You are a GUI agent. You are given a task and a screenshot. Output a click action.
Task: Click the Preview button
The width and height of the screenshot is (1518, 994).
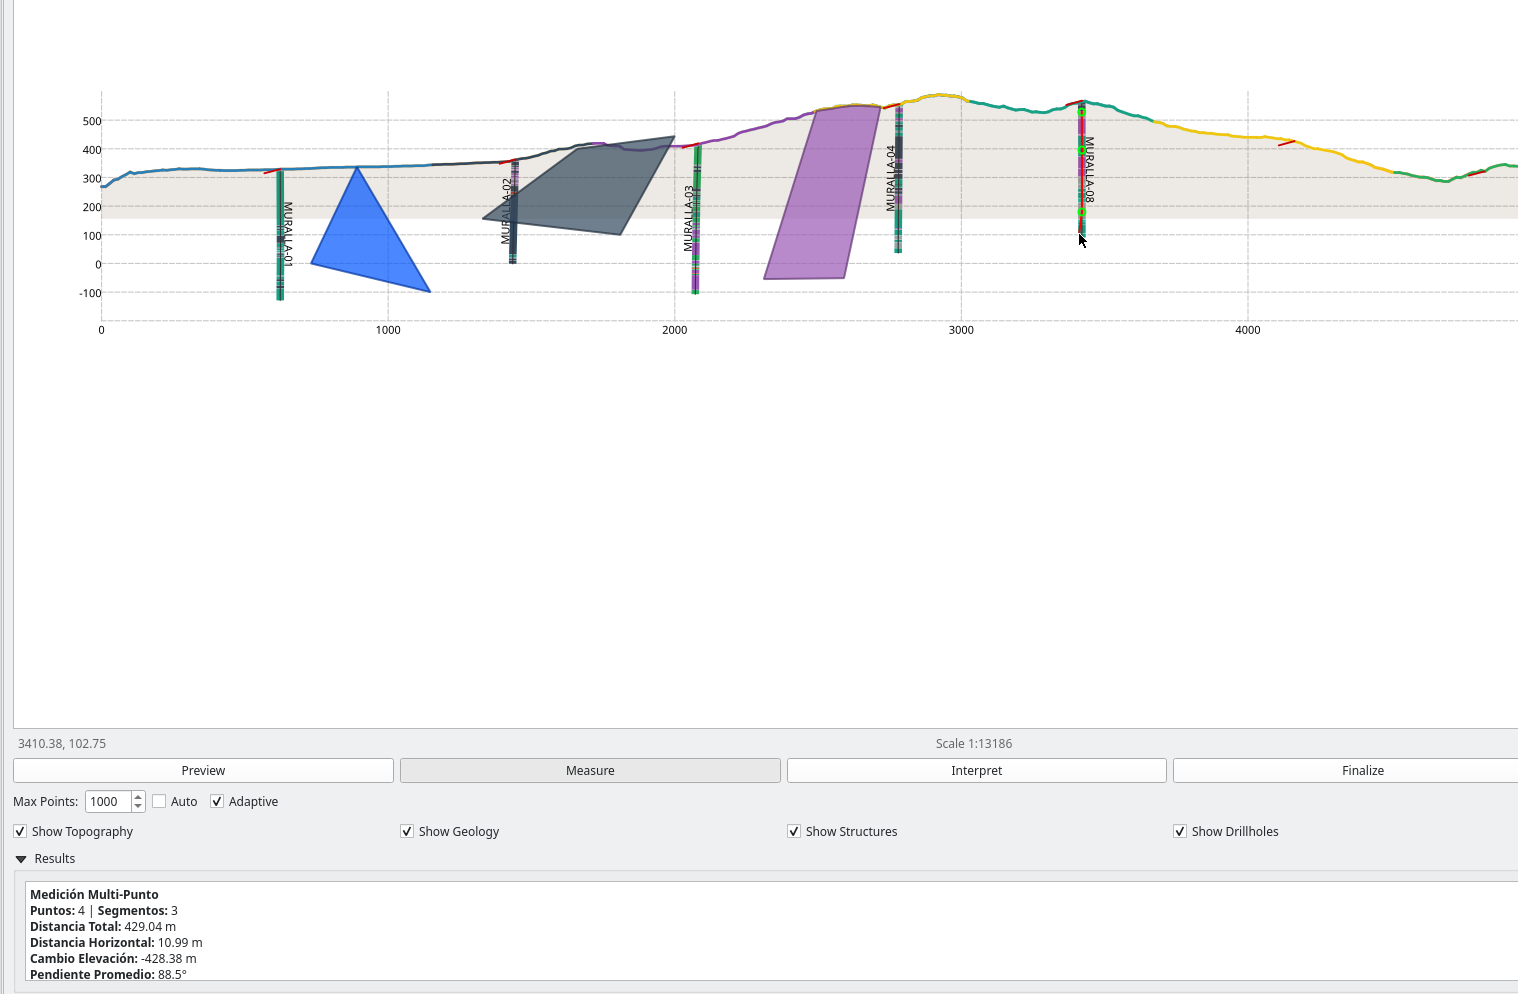(203, 770)
